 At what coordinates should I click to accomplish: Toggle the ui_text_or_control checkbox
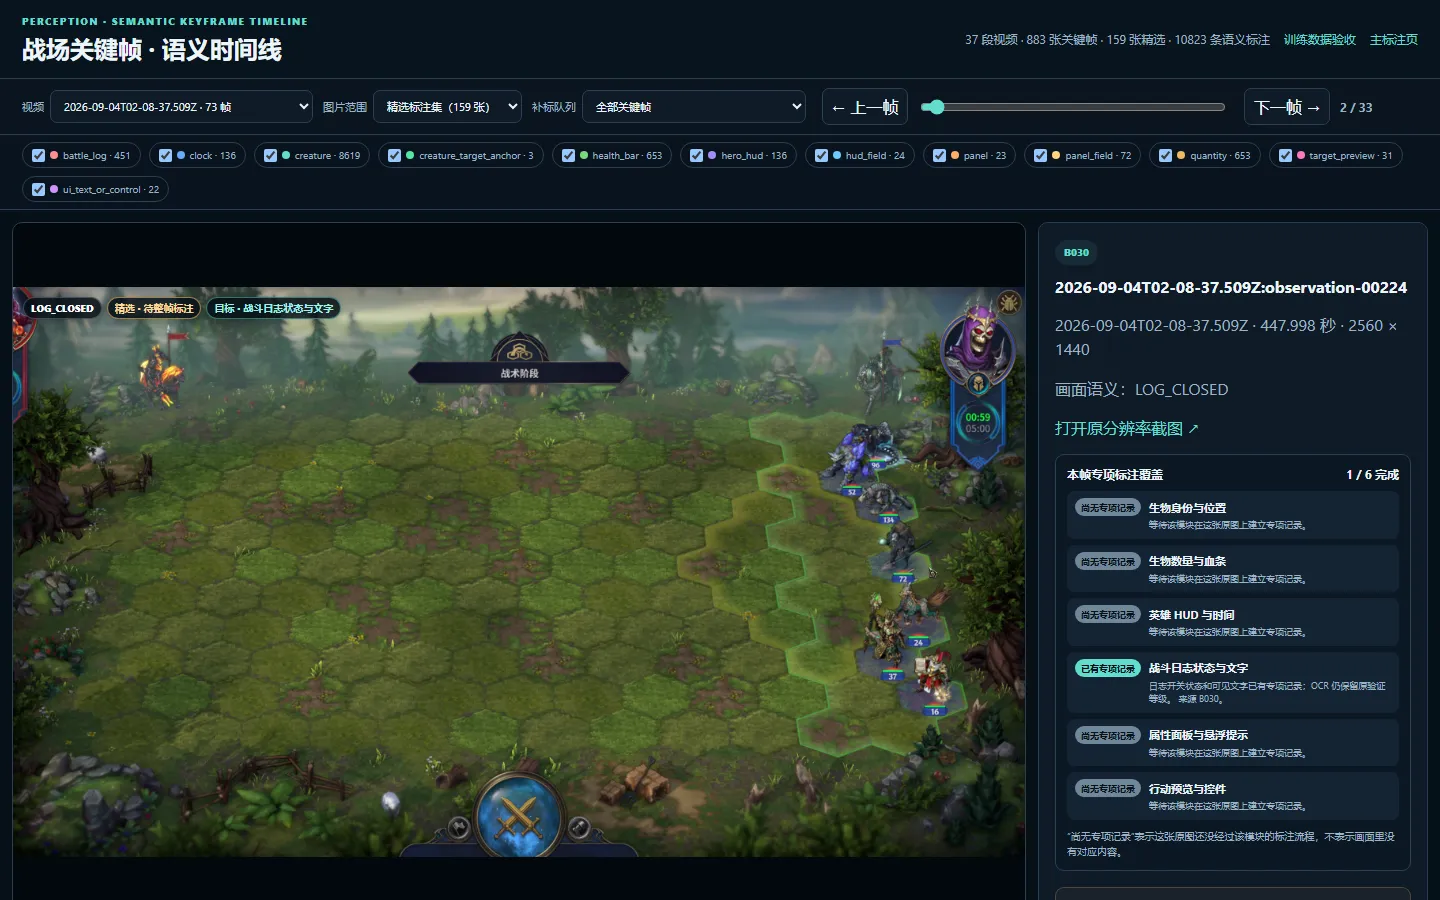click(x=38, y=190)
